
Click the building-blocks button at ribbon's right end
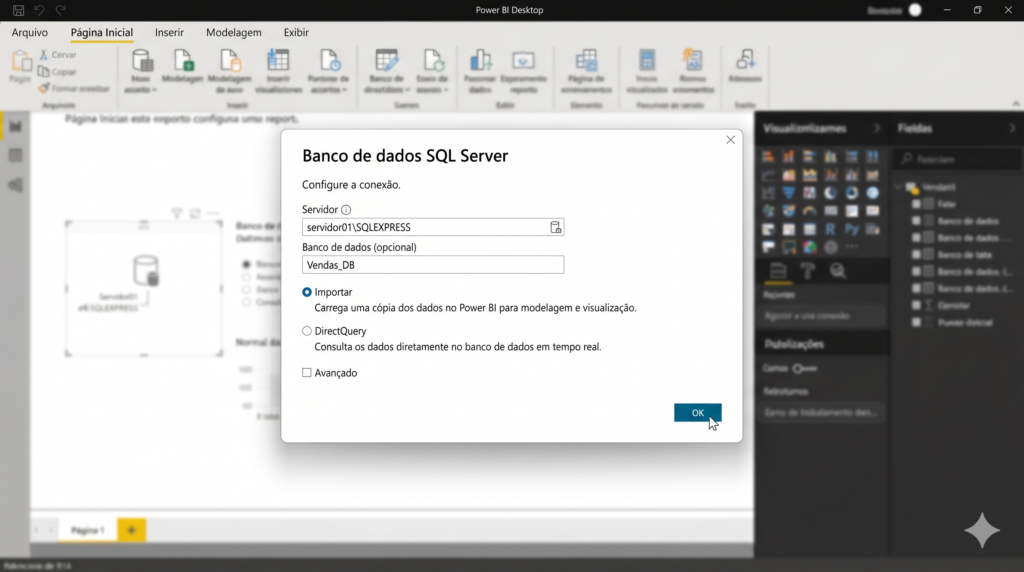coord(745,66)
